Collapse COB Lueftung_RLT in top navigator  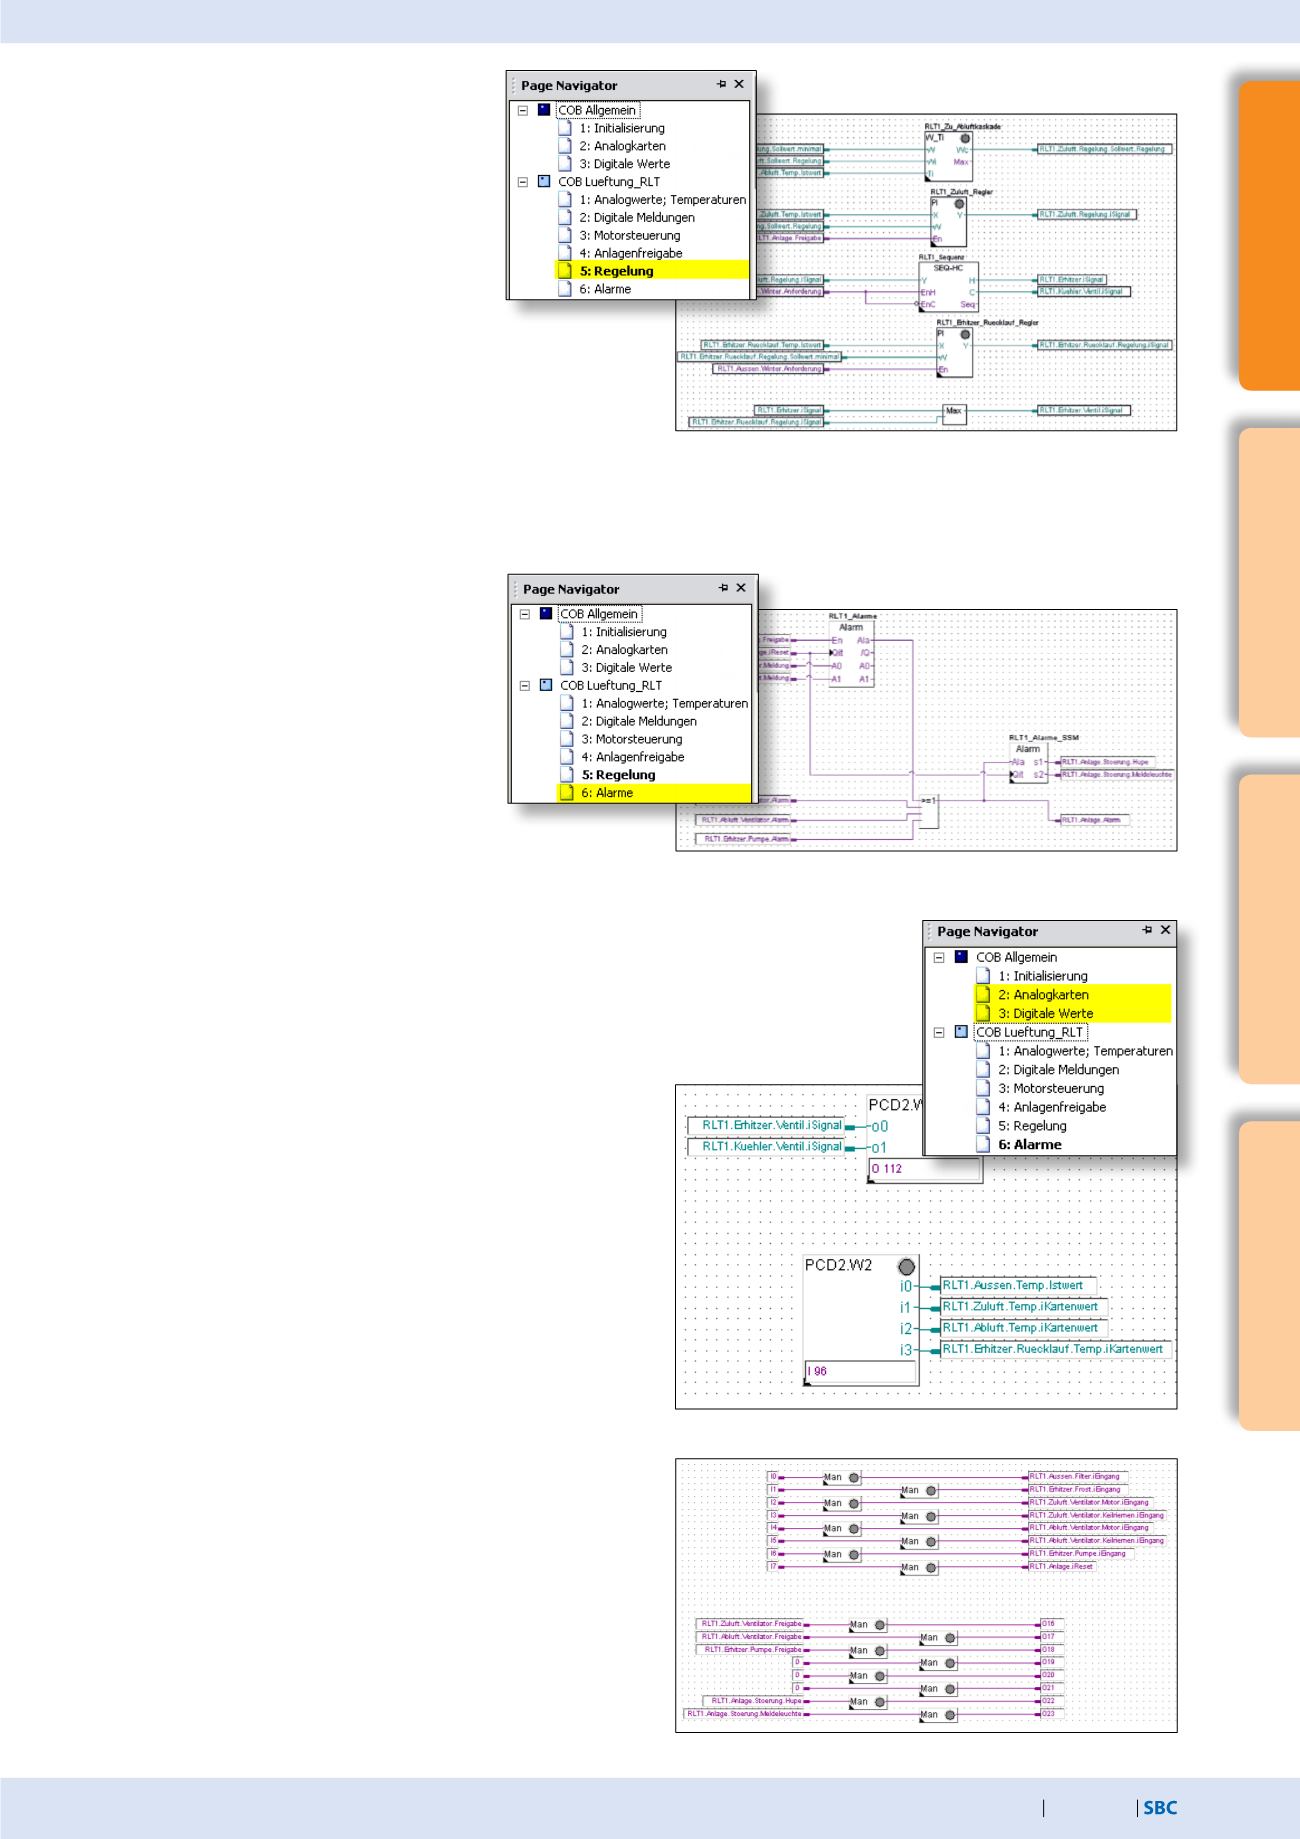click(523, 182)
